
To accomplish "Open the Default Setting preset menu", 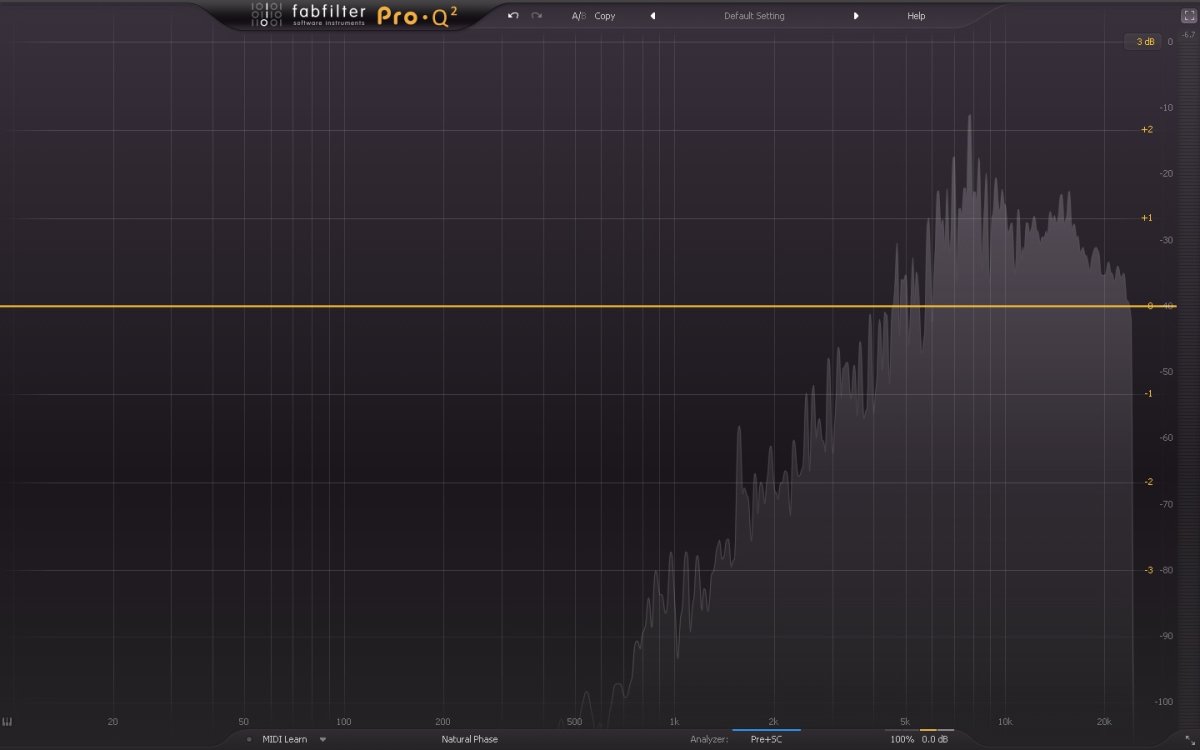I will [754, 16].
